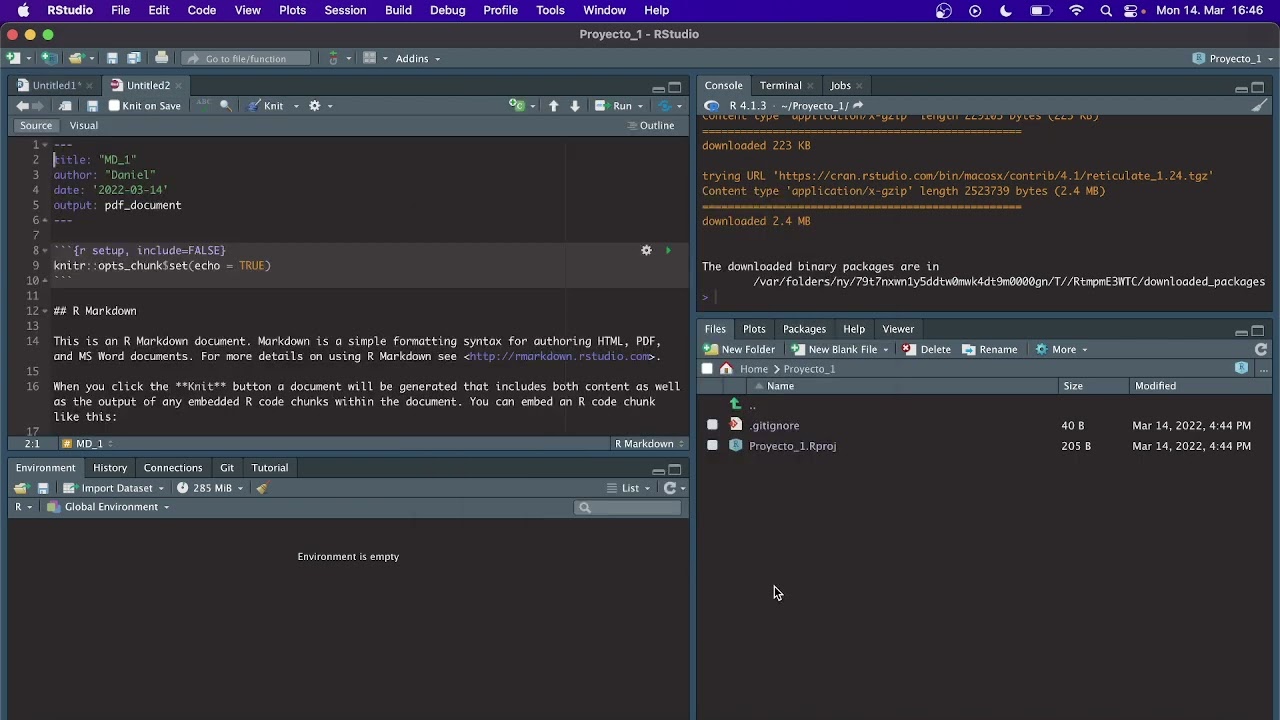Click the Create a project icon
This screenshot has width=1280, height=720.
coord(47,58)
